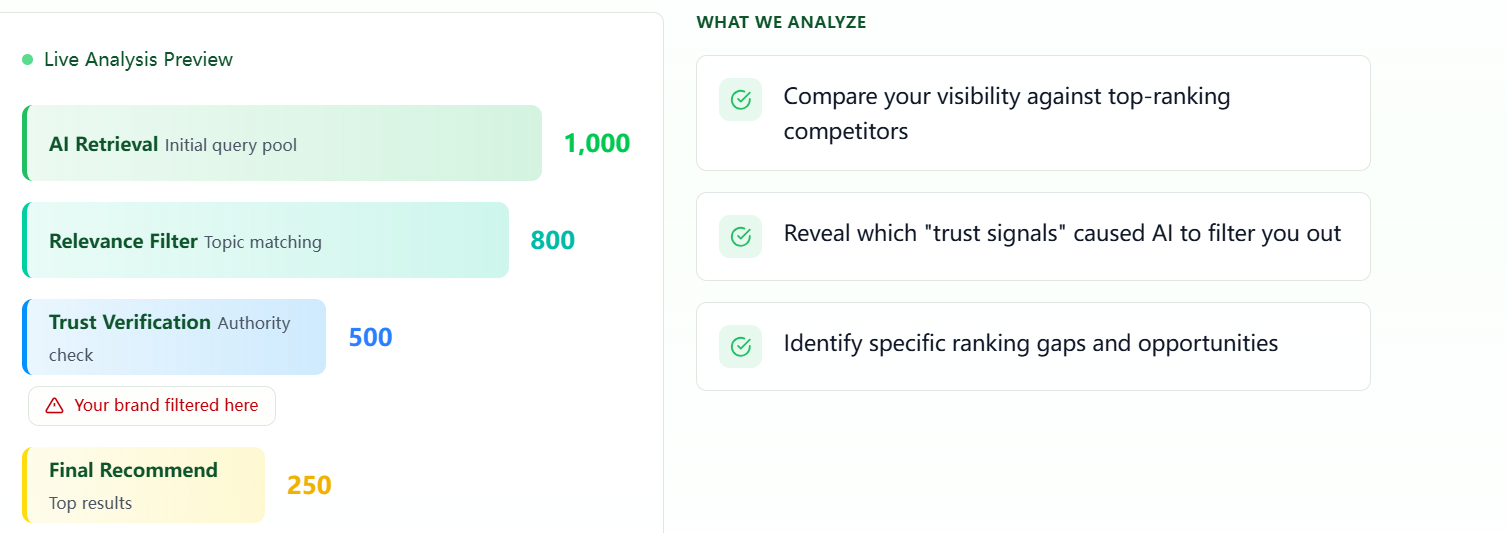Click the 800 relevance count value
This screenshot has width=1507, height=533.
552,240
